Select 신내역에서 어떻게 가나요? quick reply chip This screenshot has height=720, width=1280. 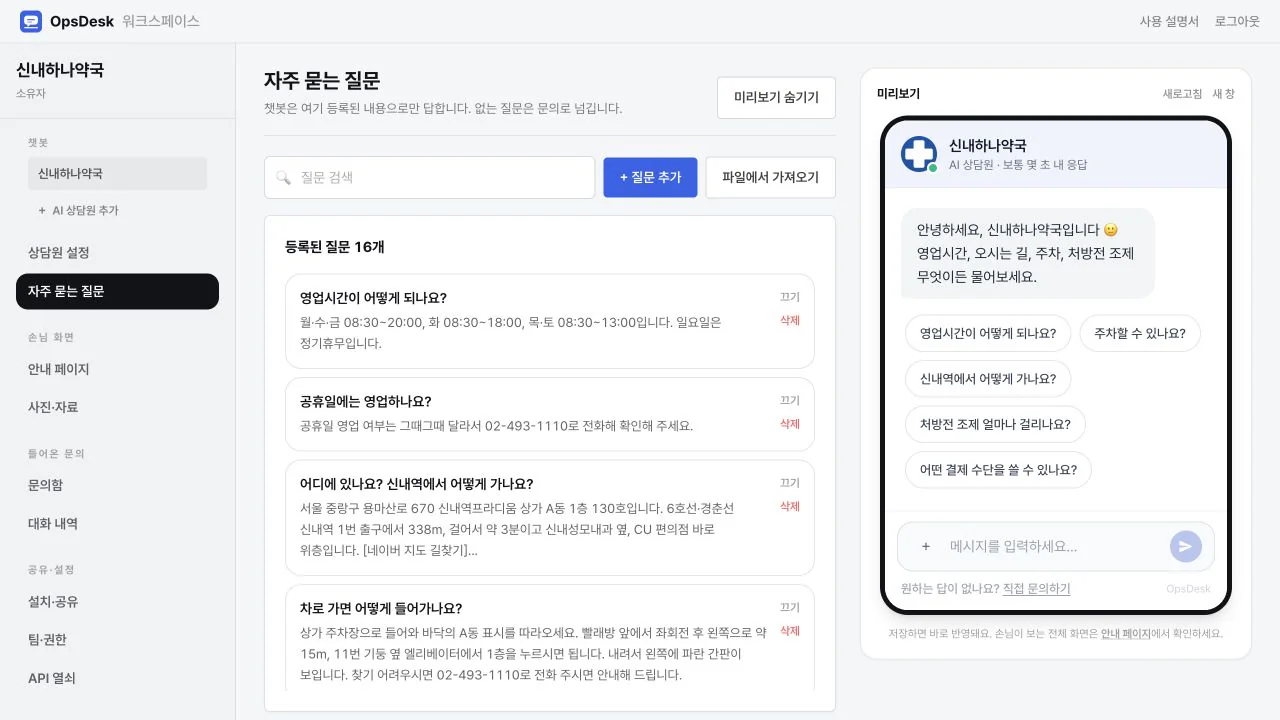click(x=987, y=379)
